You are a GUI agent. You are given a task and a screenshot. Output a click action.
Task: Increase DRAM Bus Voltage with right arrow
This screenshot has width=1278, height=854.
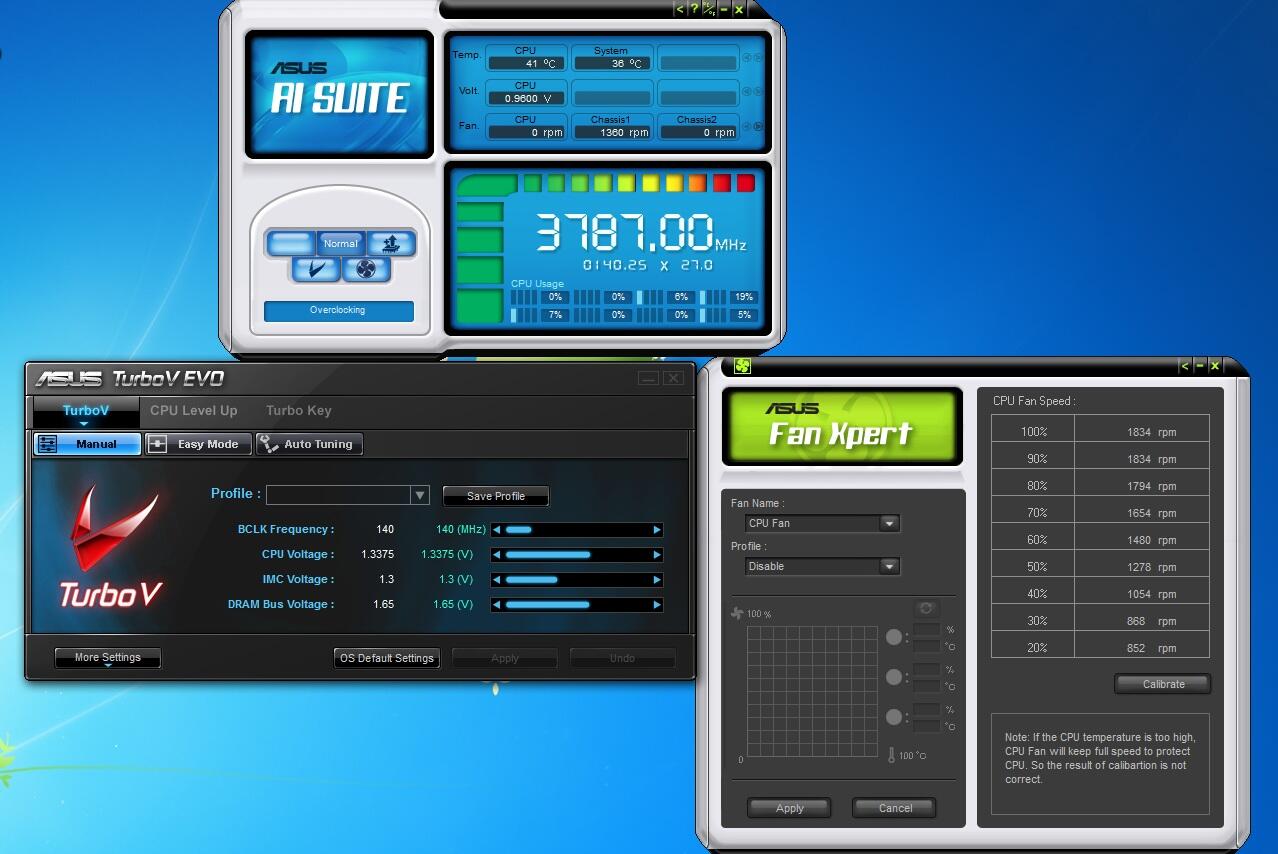[x=657, y=604]
